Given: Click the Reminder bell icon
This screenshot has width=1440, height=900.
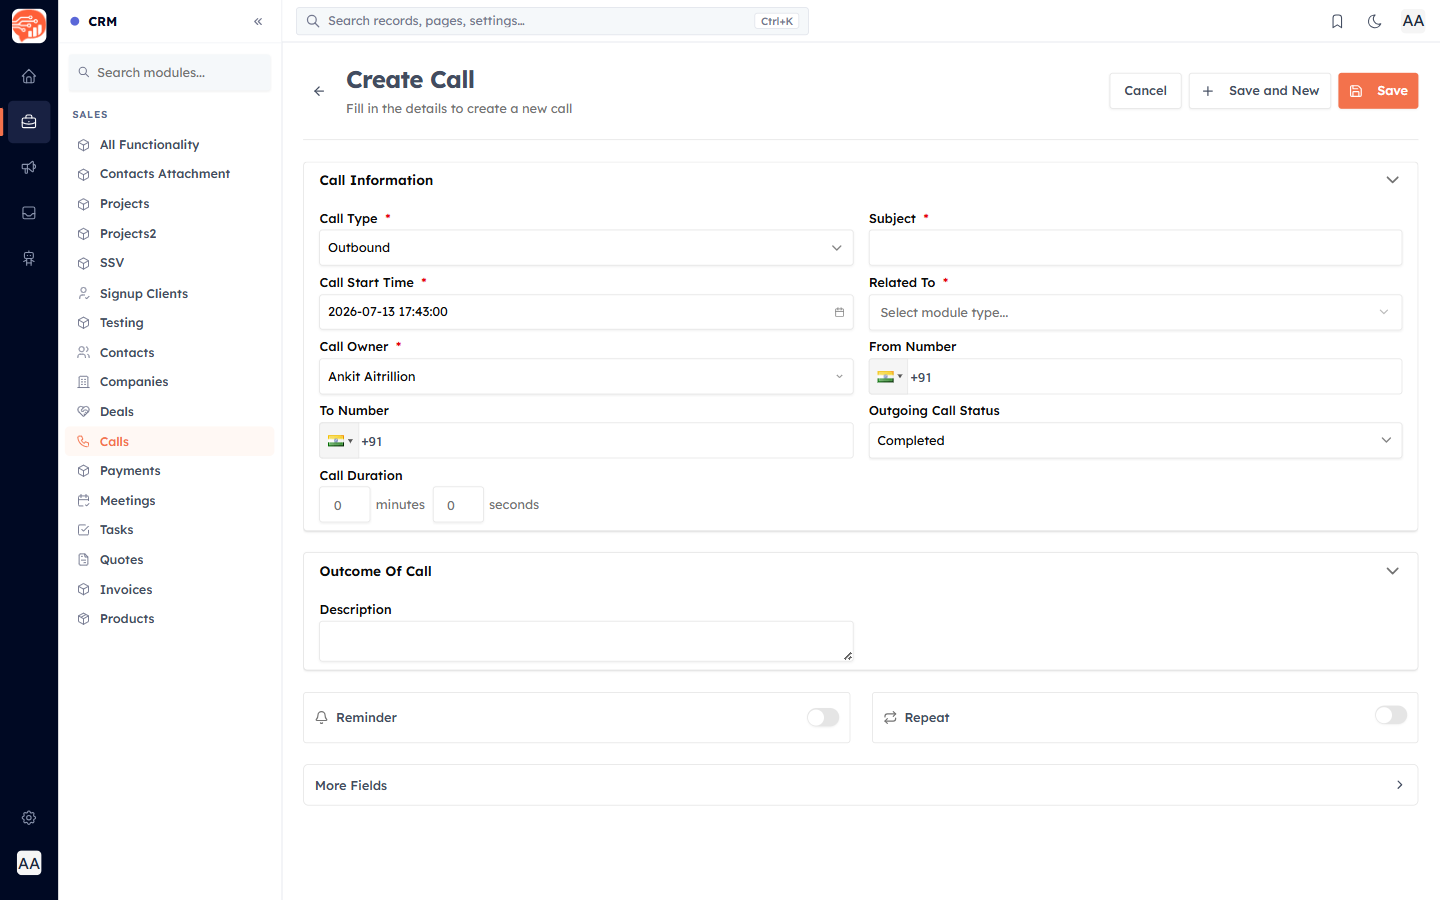Looking at the screenshot, I should pos(322,718).
